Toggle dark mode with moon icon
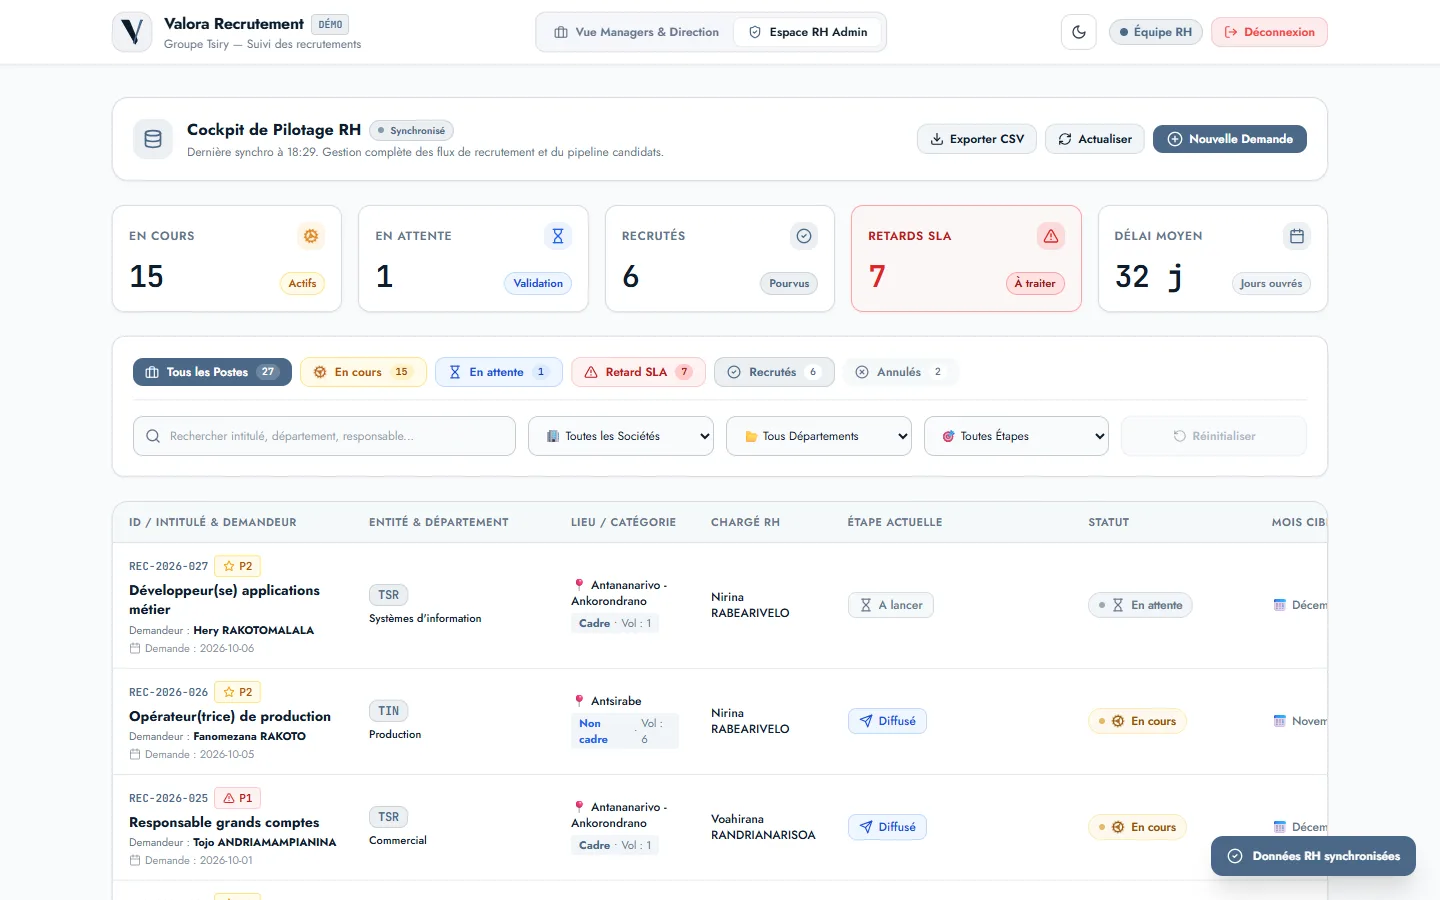The height and width of the screenshot is (900, 1440). point(1078,32)
